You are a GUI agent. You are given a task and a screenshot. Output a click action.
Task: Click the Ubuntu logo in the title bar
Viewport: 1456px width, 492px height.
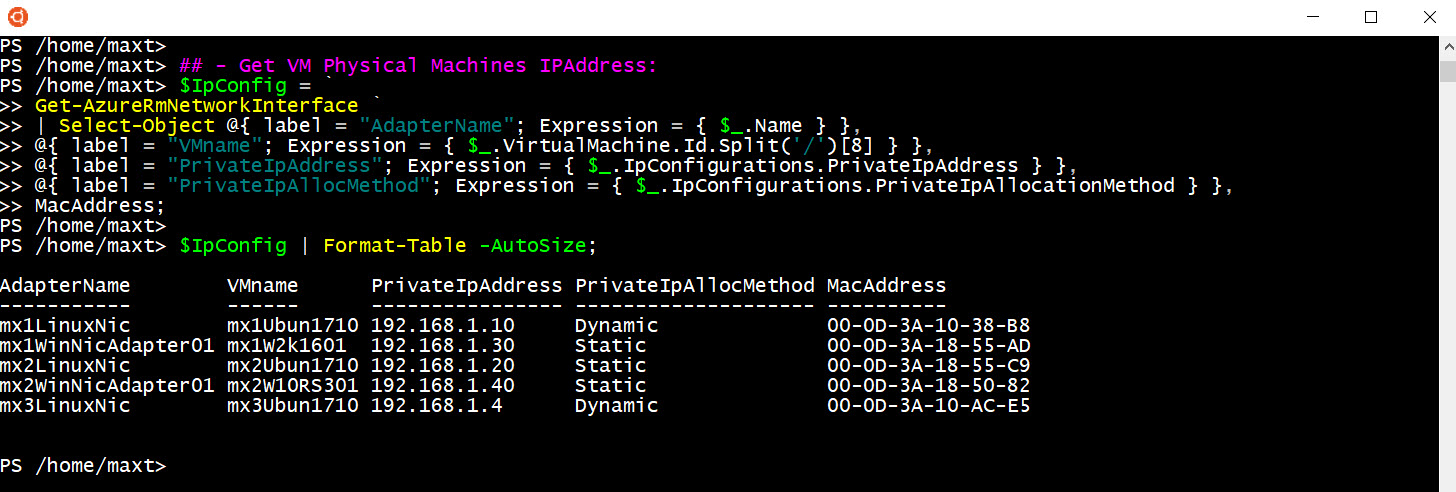pos(18,17)
